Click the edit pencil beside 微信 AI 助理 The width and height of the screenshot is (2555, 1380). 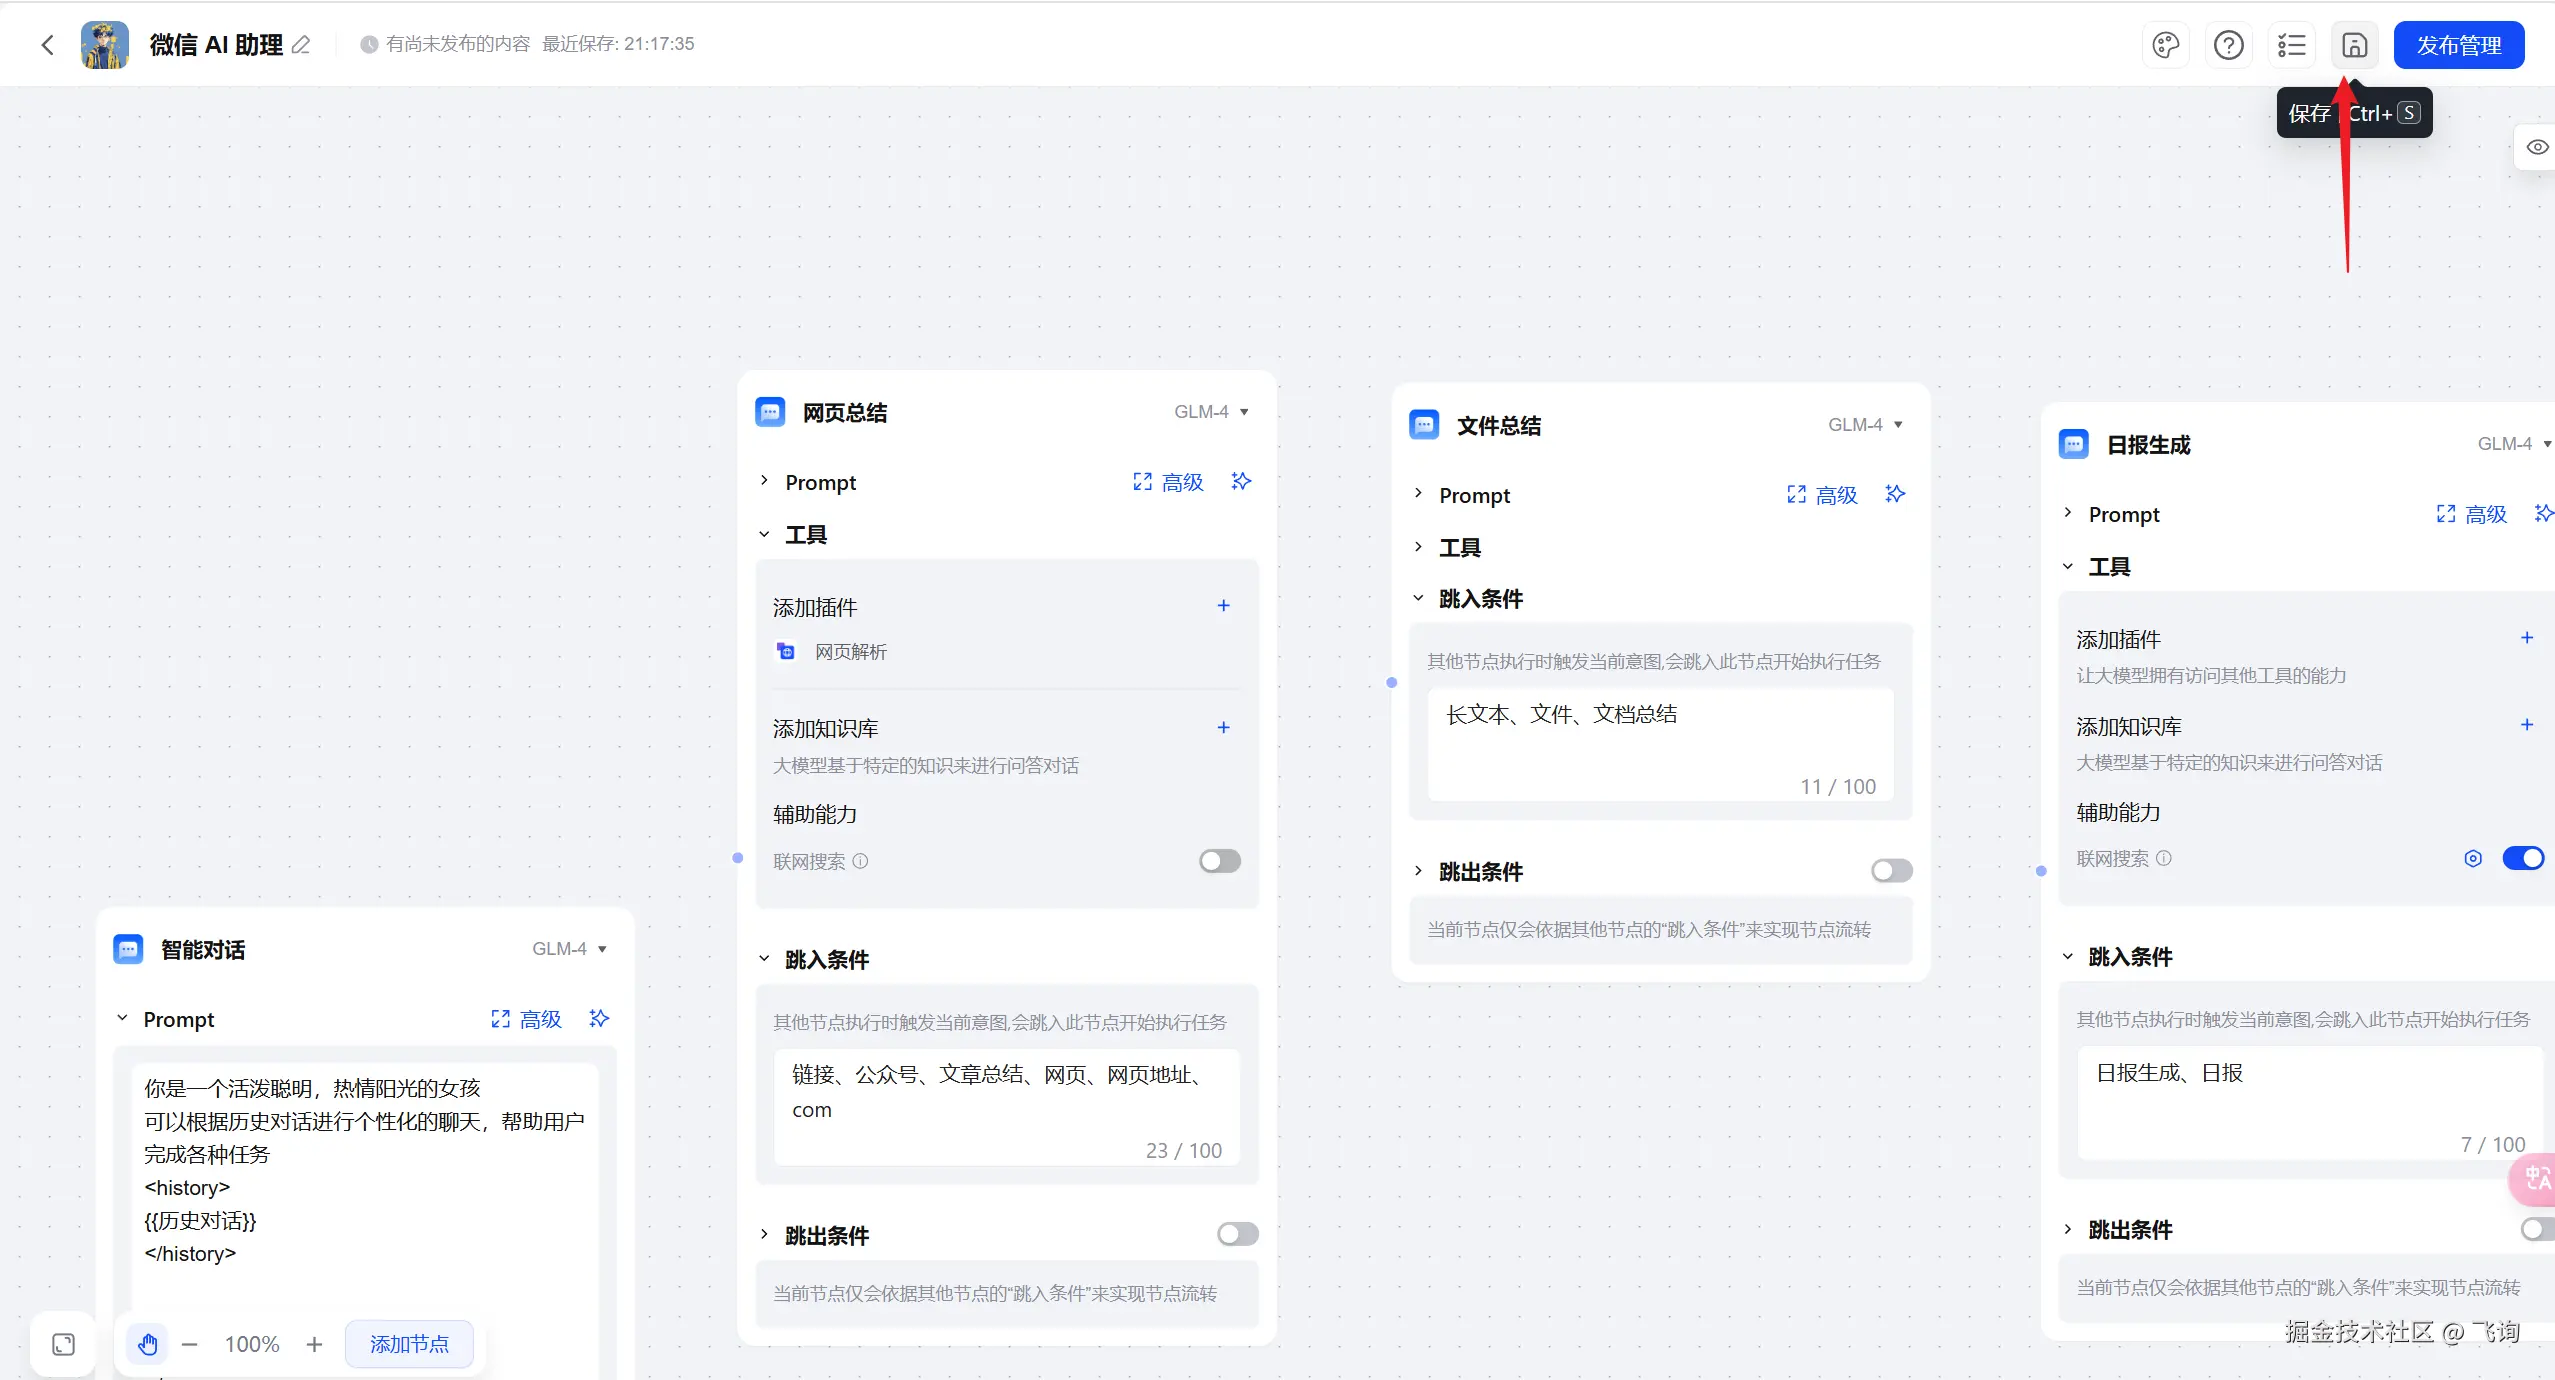point(301,45)
